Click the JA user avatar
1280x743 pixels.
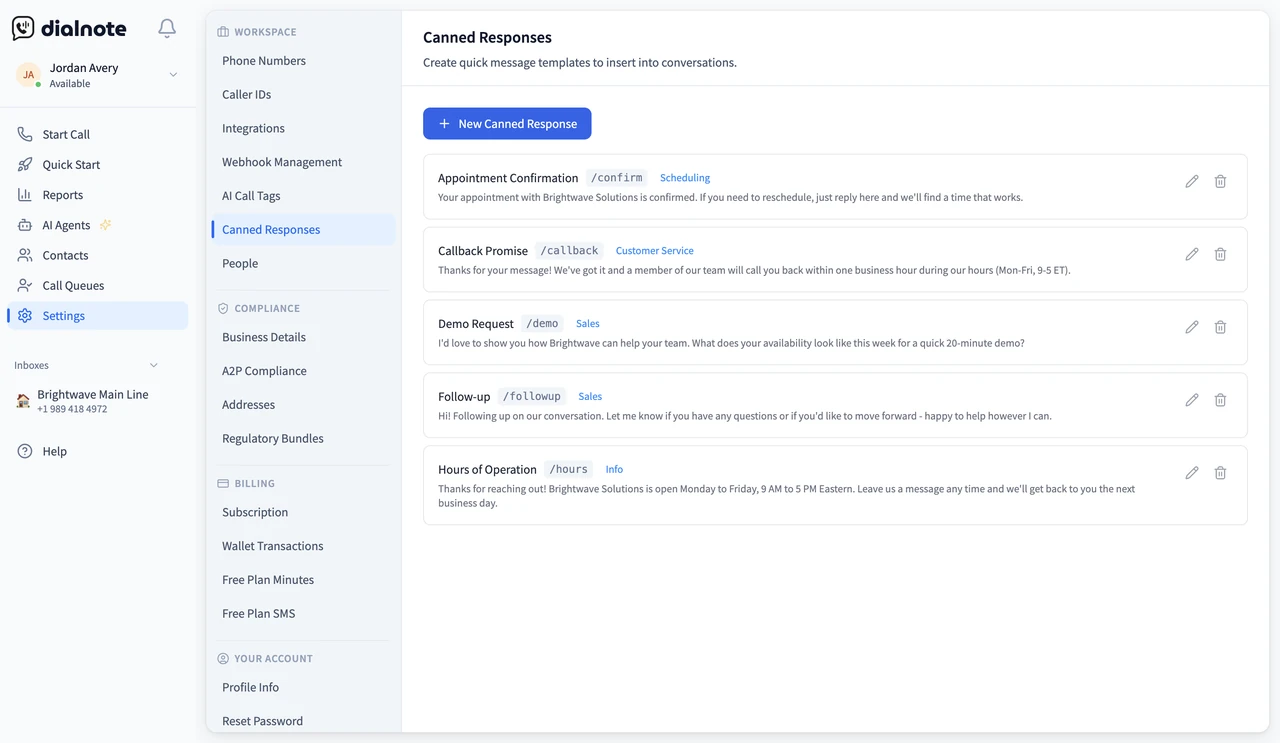point(29,75)
